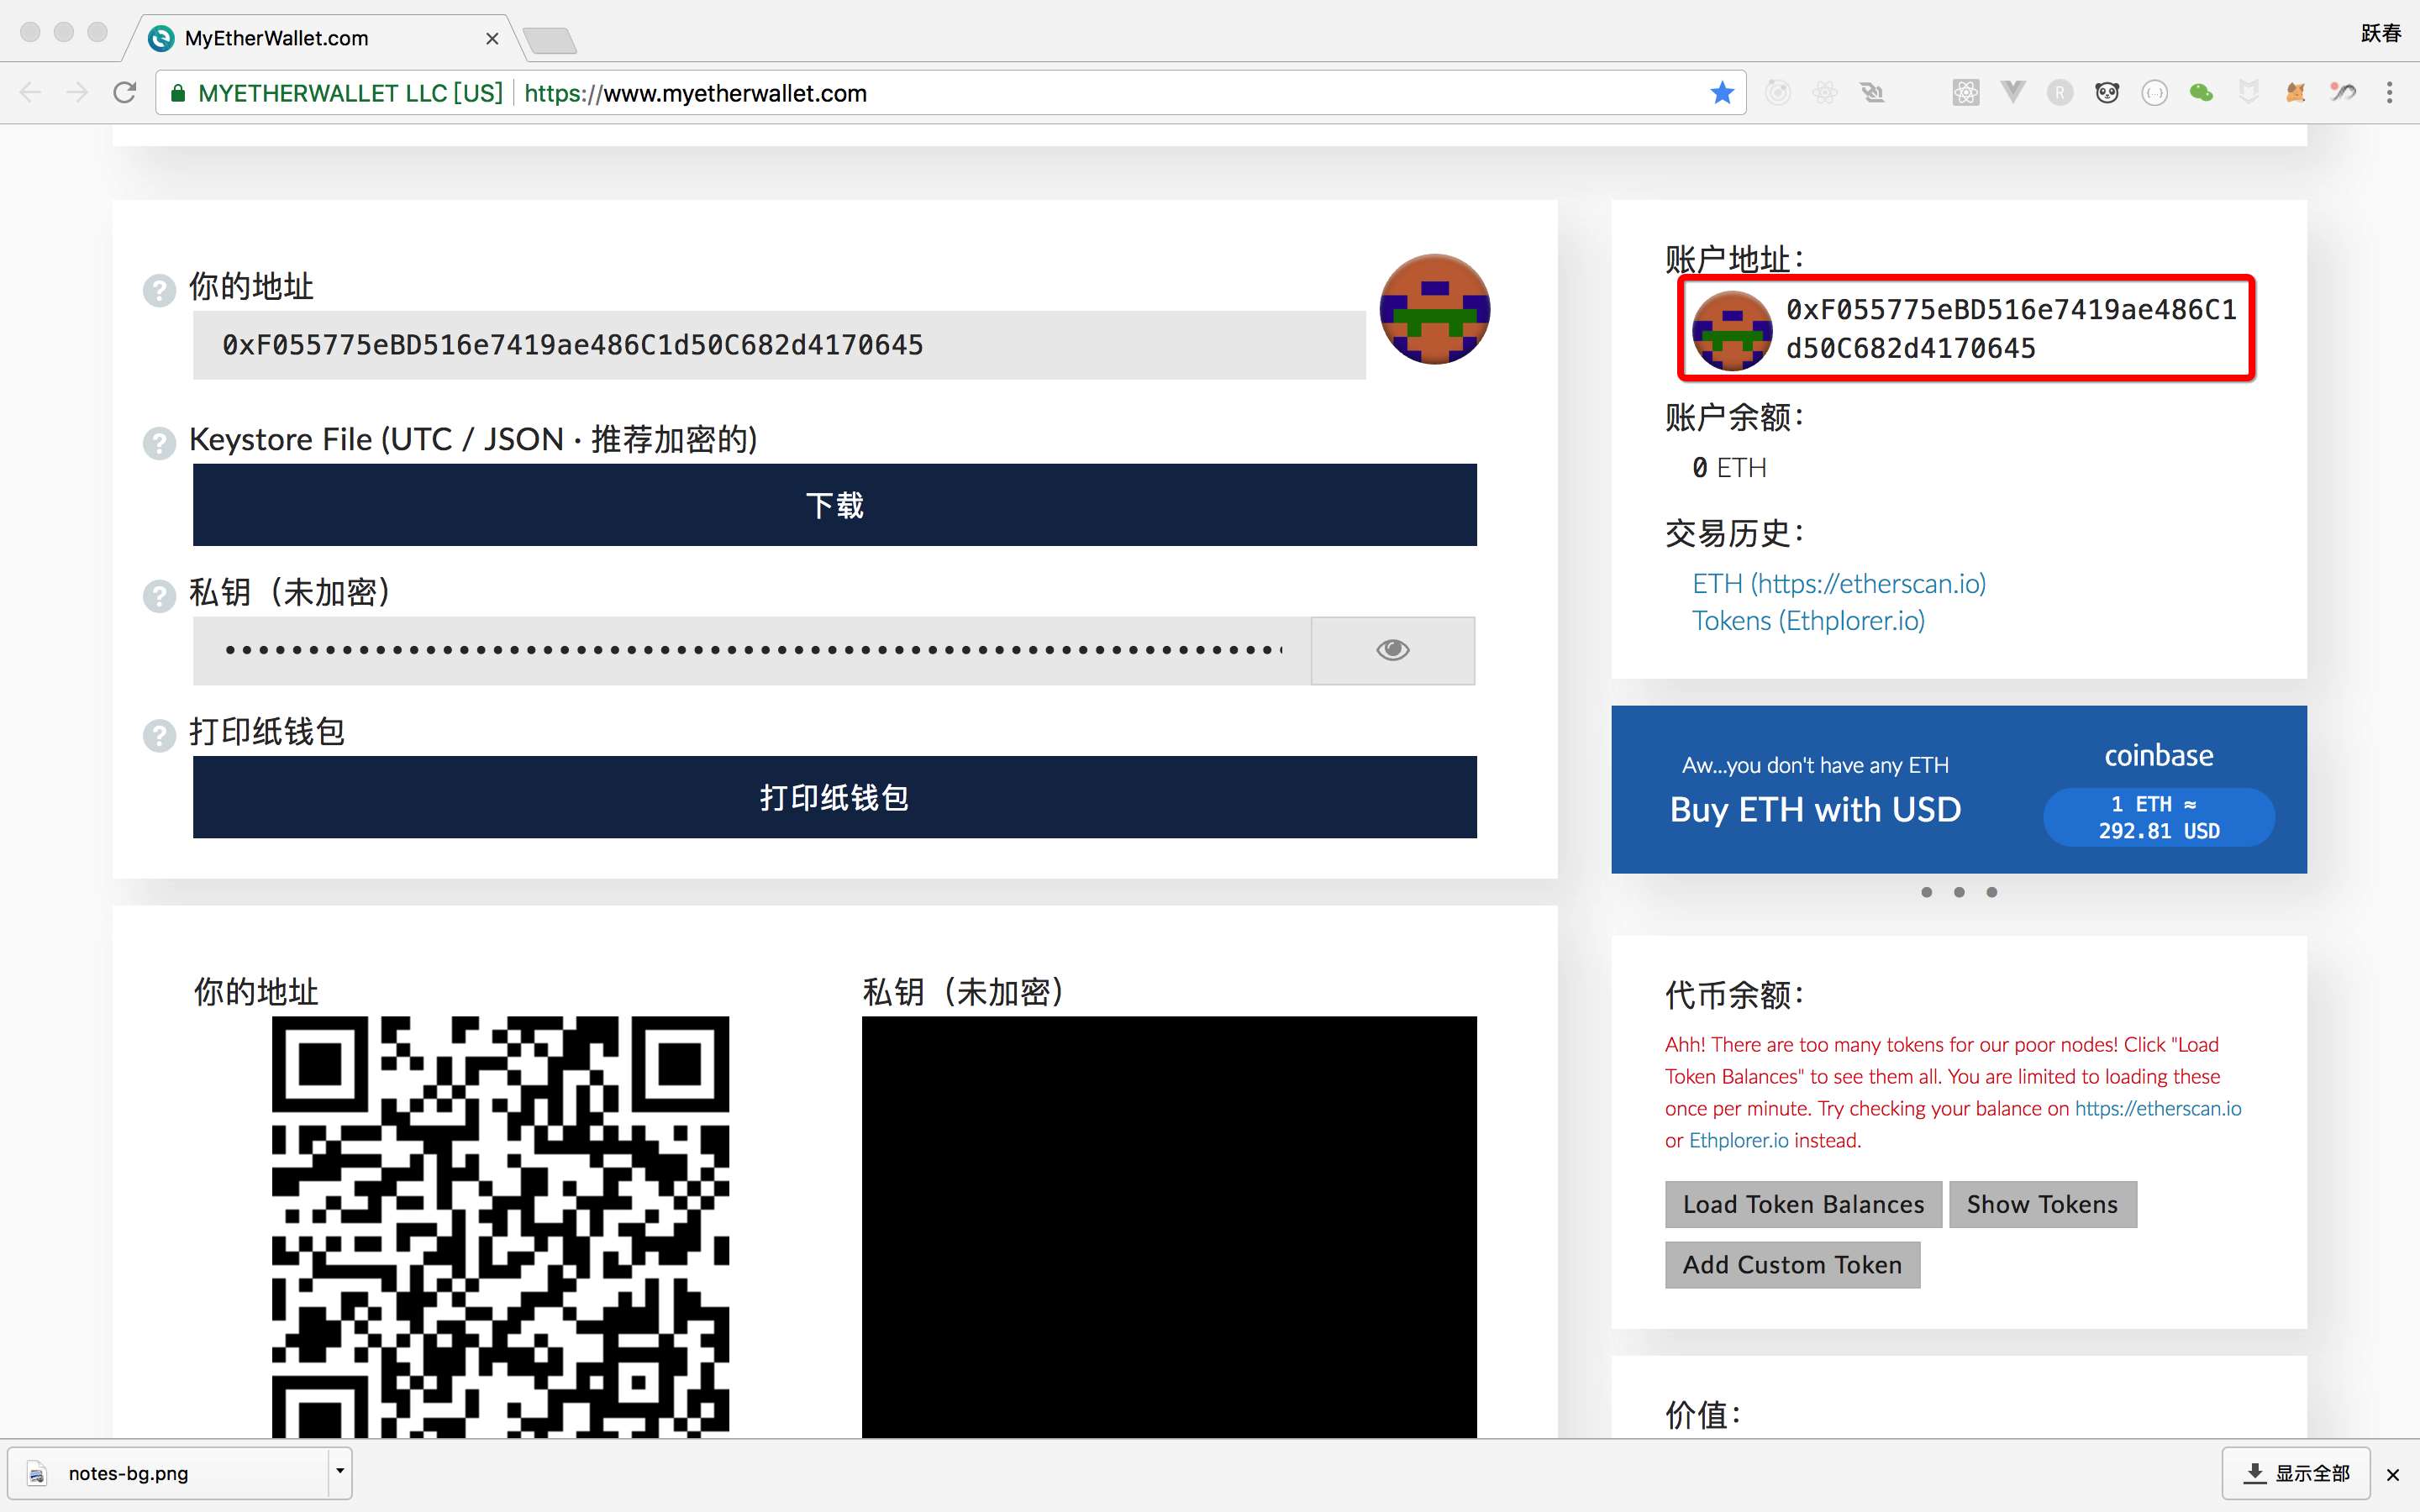
Task: Click the address QR code image
Action: [500, 1227]
